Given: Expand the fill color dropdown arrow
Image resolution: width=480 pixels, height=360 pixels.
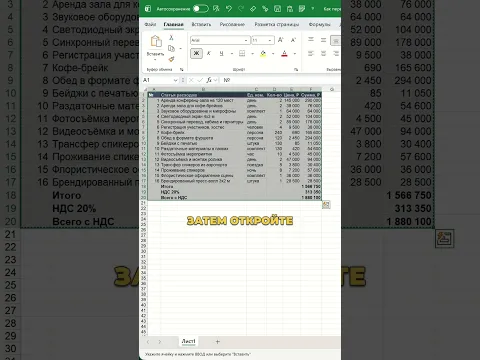Looking at the screenshot, I should (273, 54).
